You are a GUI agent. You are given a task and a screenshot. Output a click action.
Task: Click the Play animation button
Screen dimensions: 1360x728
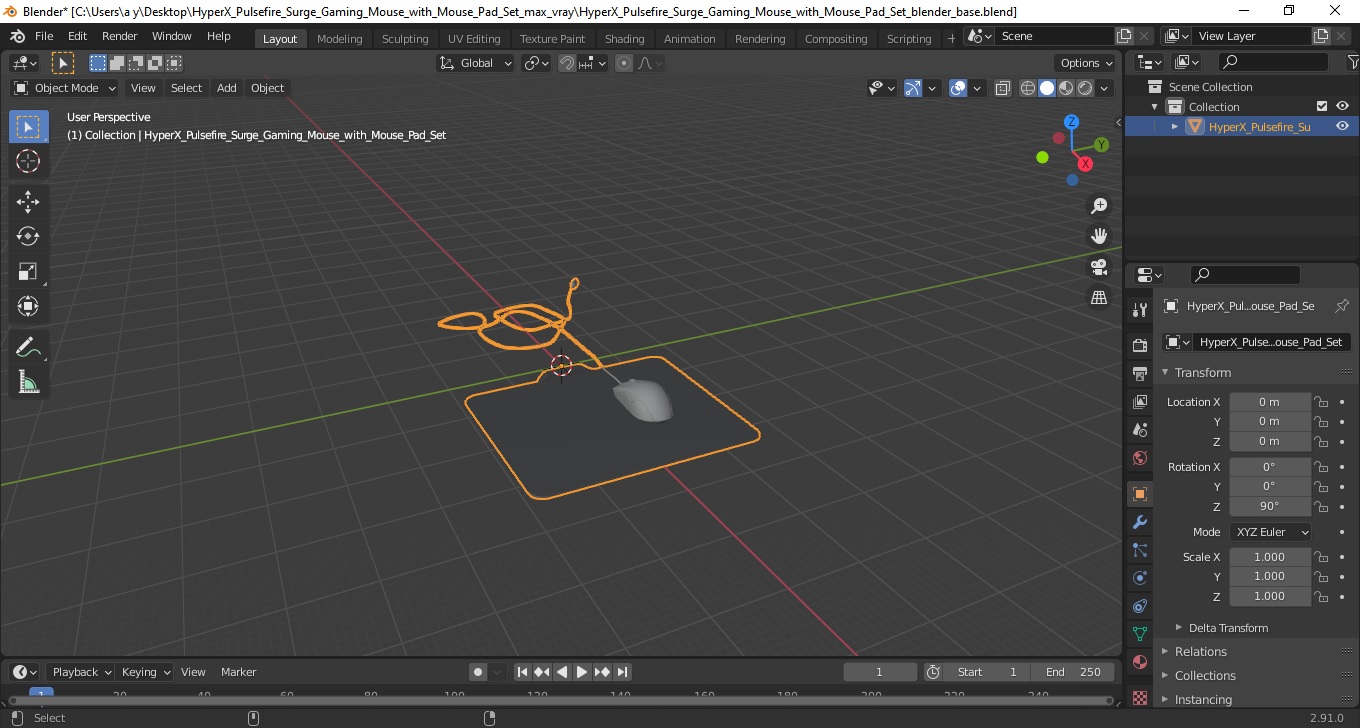pos(582,672)
